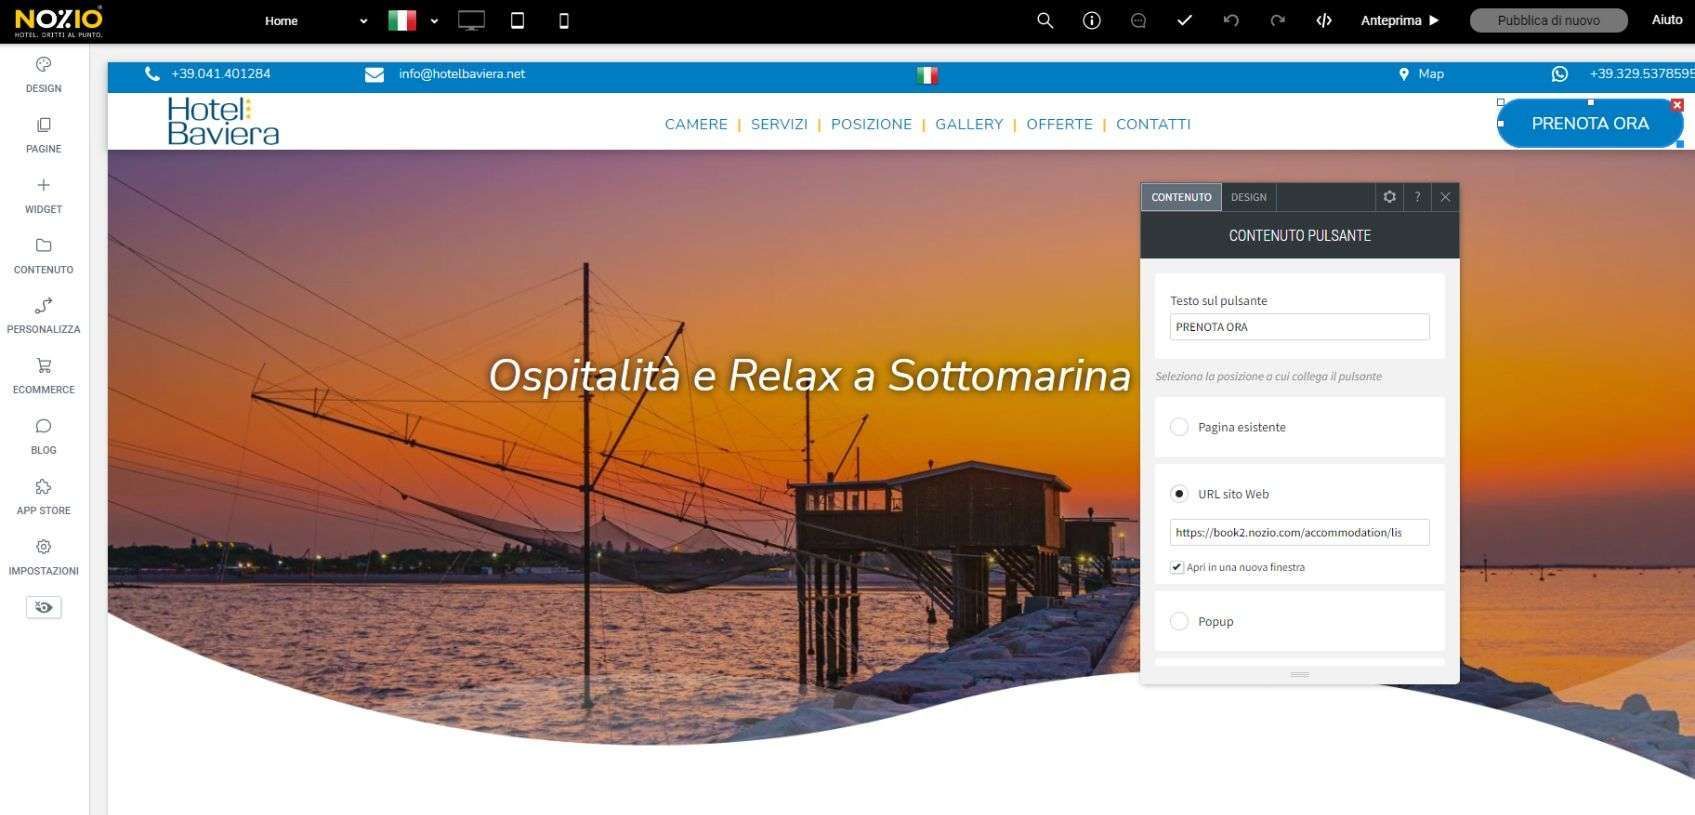Screen dimensions: 1695x815
Task: Open the Aiuto help menu
Action: (1666, 20)
